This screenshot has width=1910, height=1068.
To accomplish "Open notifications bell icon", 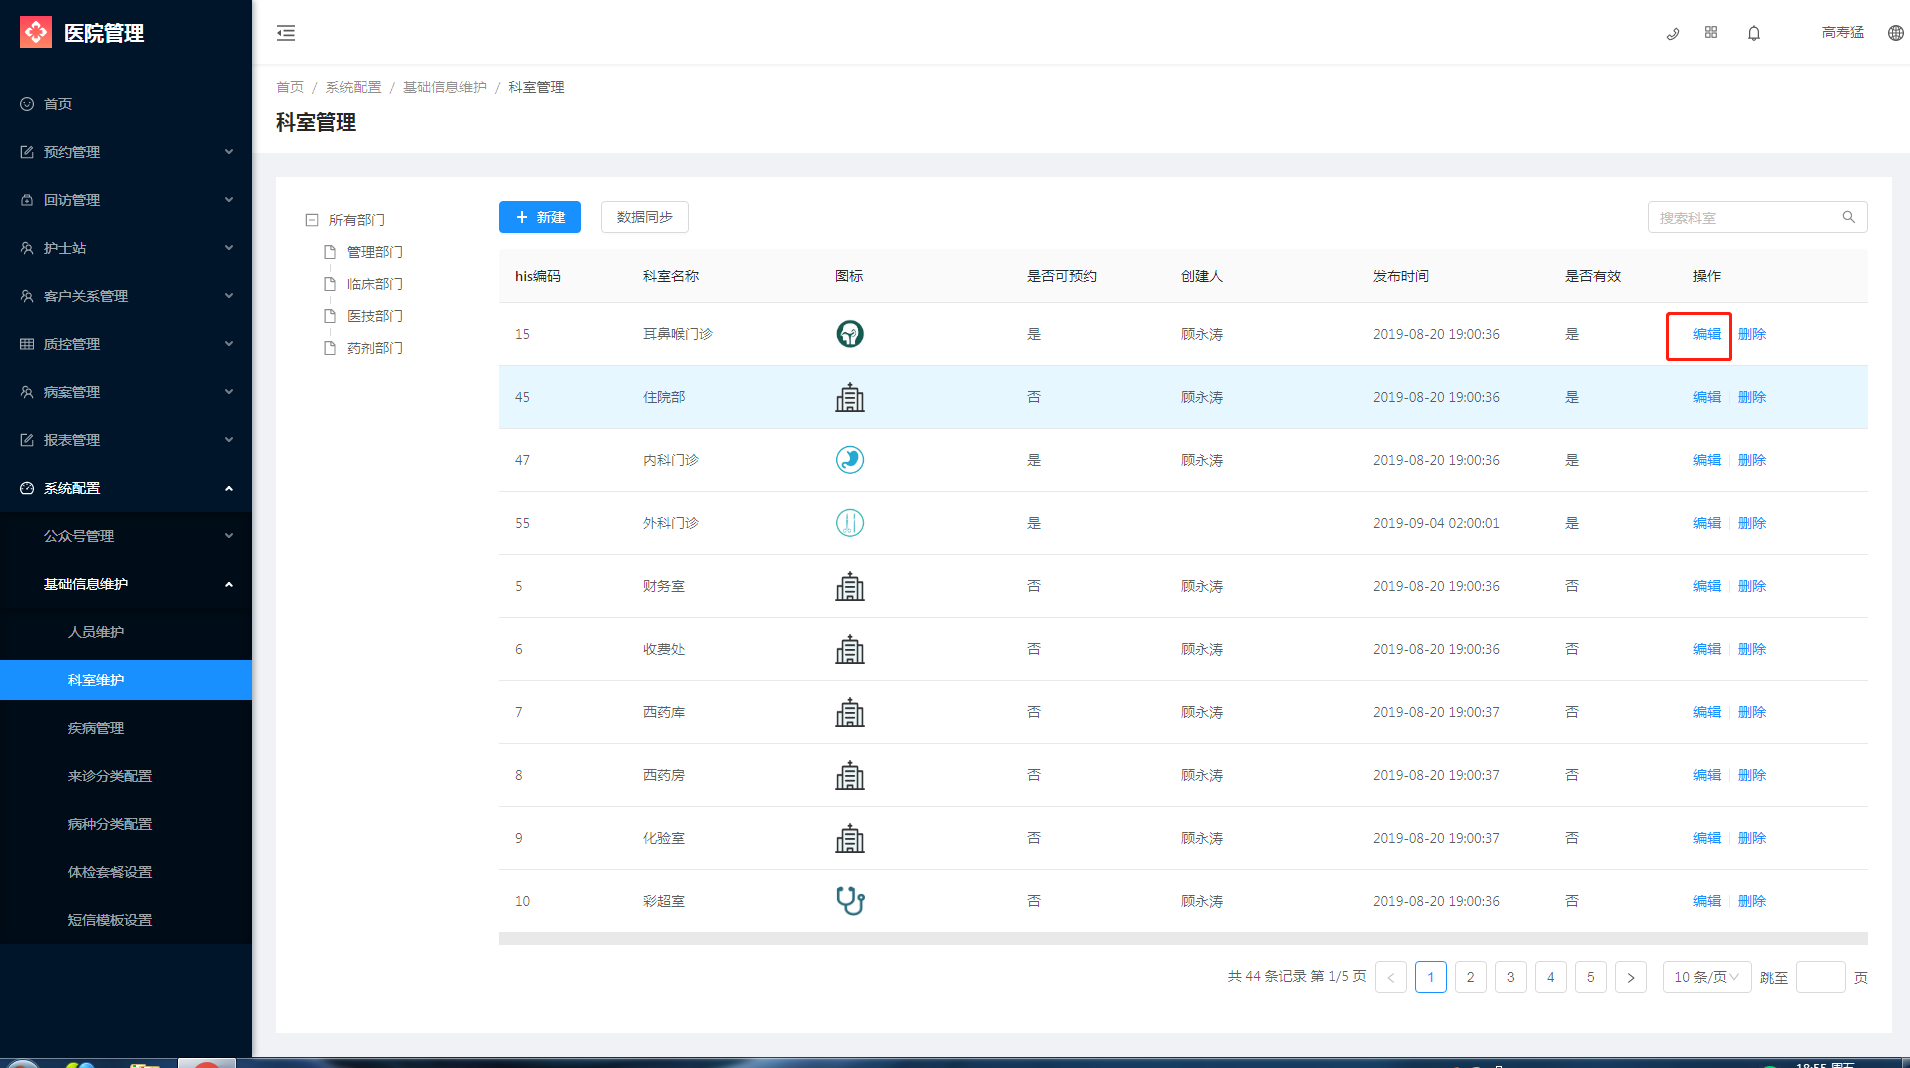I will coord(1754,33).
